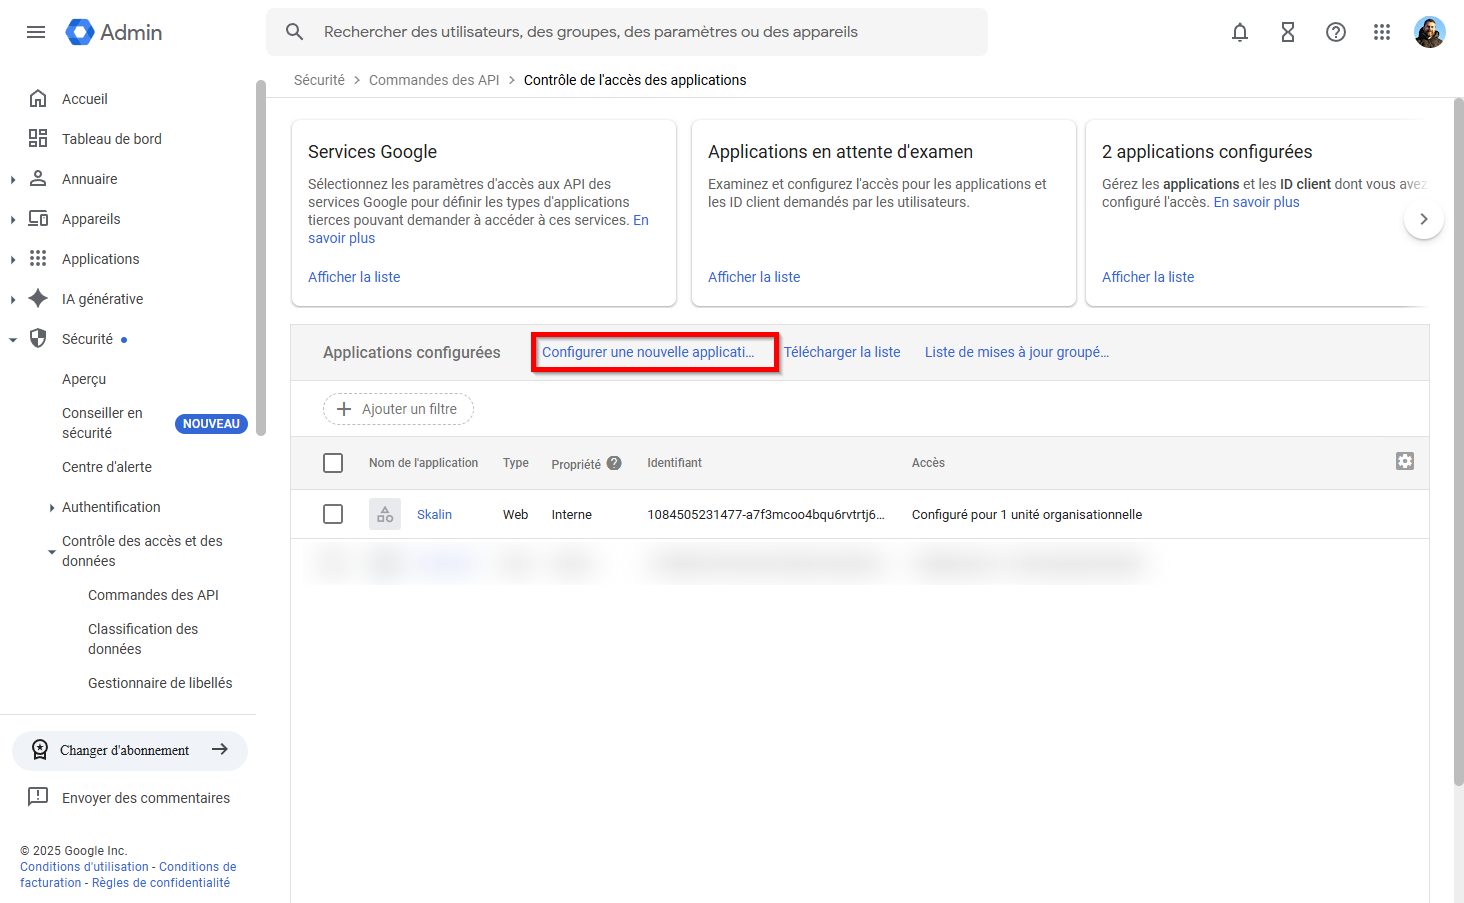This screenshot has height=903, width=1464.
Task: Open Afficher la liste under Services Google
Action: [354, 276]
